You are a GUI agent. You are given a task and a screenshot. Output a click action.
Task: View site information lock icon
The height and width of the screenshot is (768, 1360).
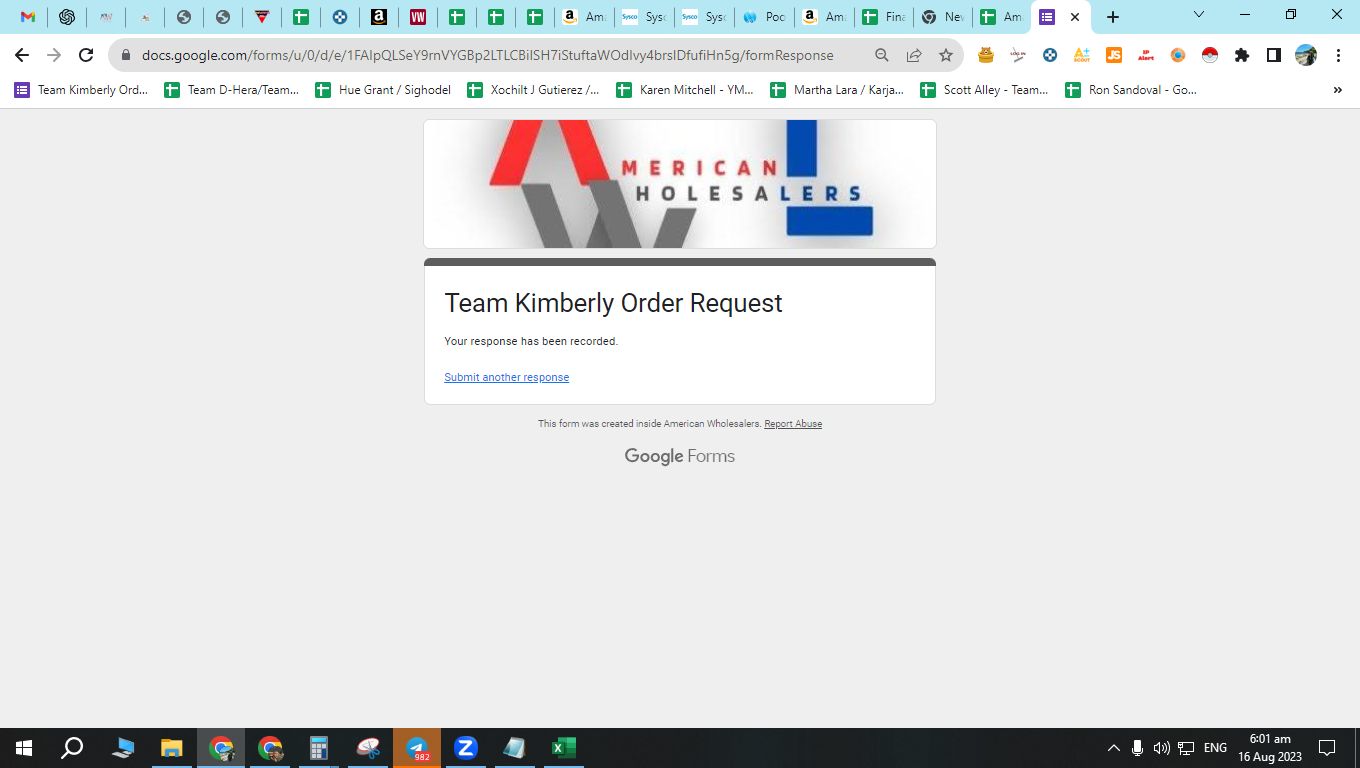(126, 56)
